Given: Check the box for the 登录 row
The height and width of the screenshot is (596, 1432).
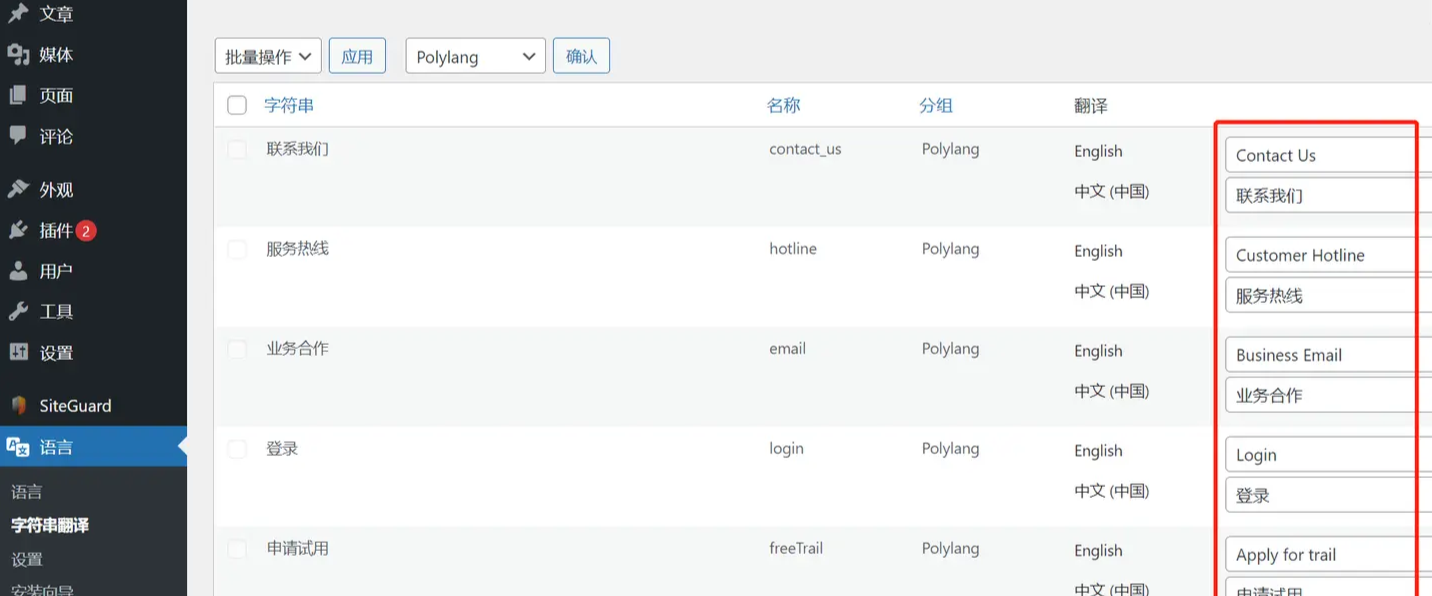Looking at the screenshot, I should pos(237,449).
